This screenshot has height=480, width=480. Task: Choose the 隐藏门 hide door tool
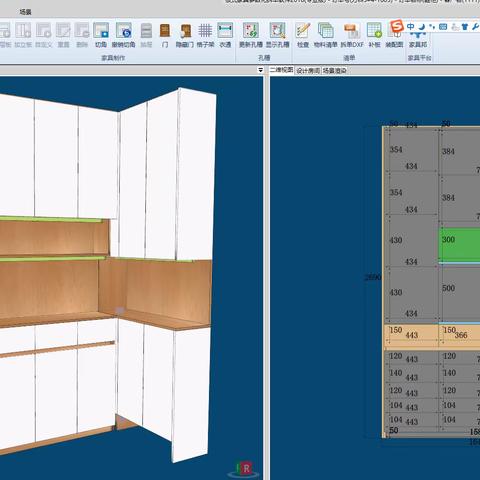pyautogui.click(x=185, y=35)
